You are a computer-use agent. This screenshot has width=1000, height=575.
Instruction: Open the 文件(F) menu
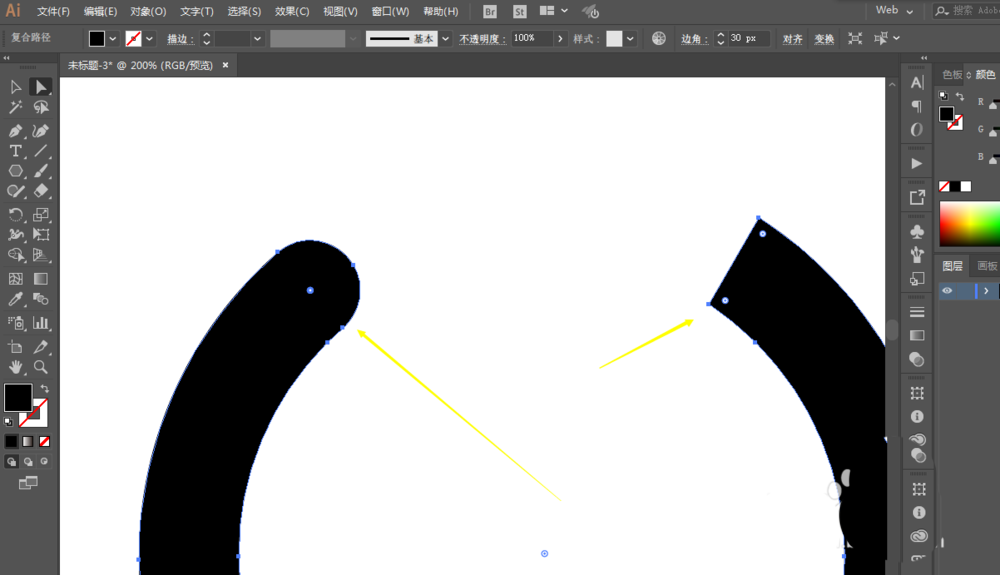click(x=53, y=11)
